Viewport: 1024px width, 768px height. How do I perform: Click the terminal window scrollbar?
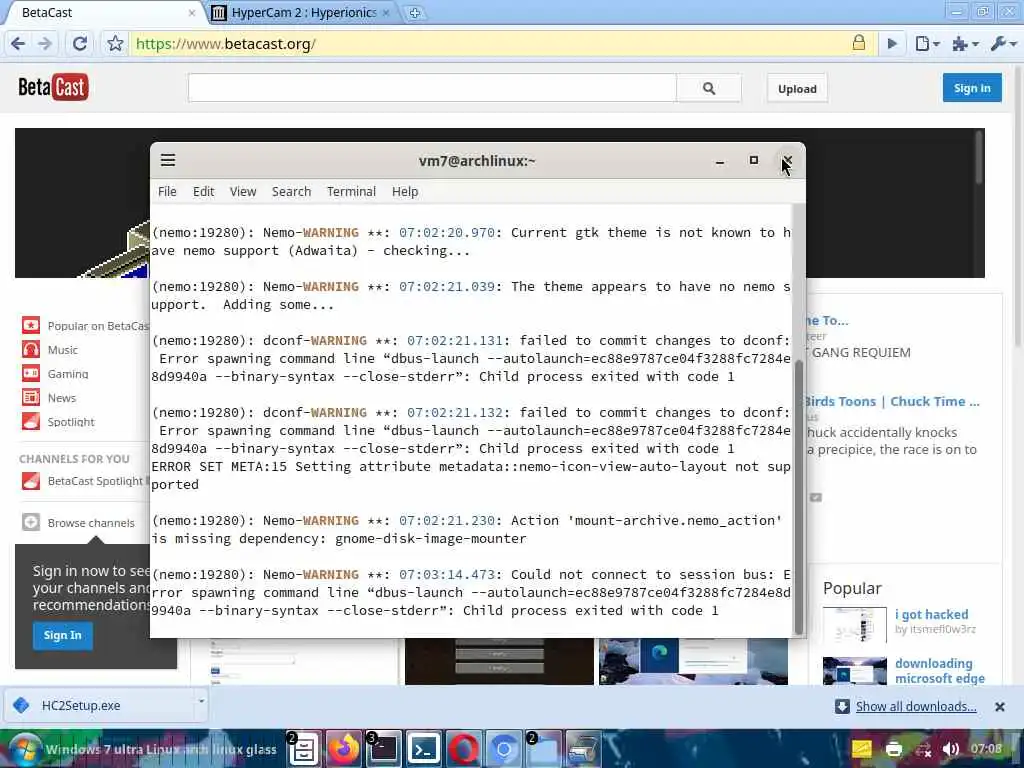798,496
